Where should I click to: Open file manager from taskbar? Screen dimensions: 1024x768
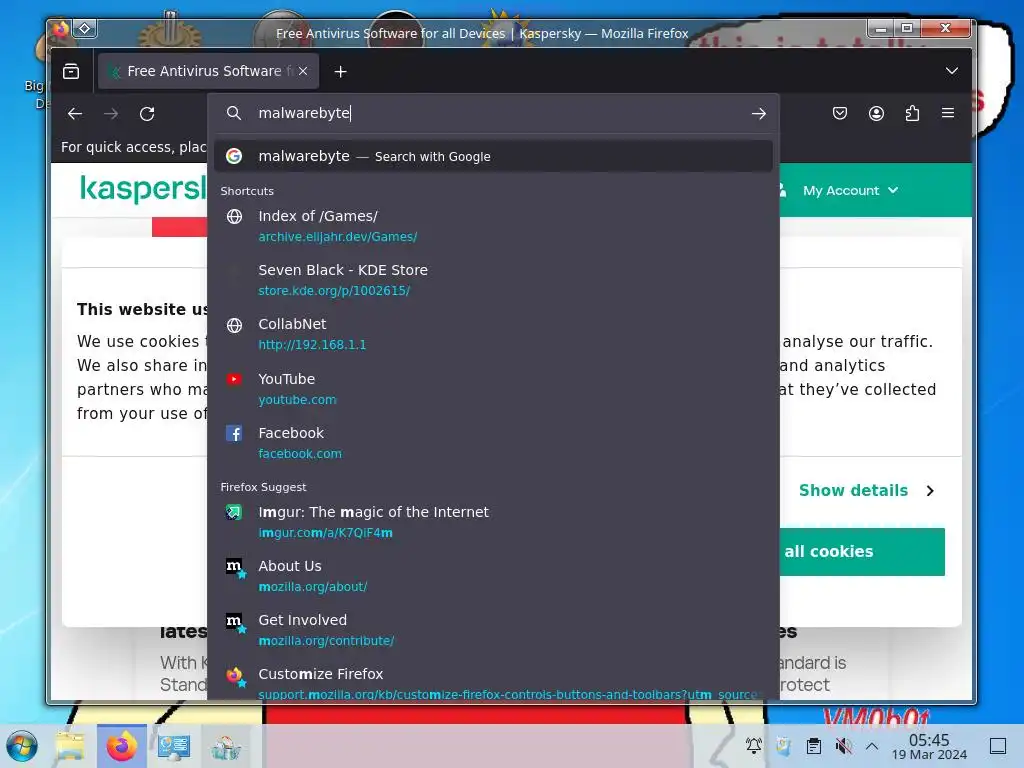tap(70, 746)
